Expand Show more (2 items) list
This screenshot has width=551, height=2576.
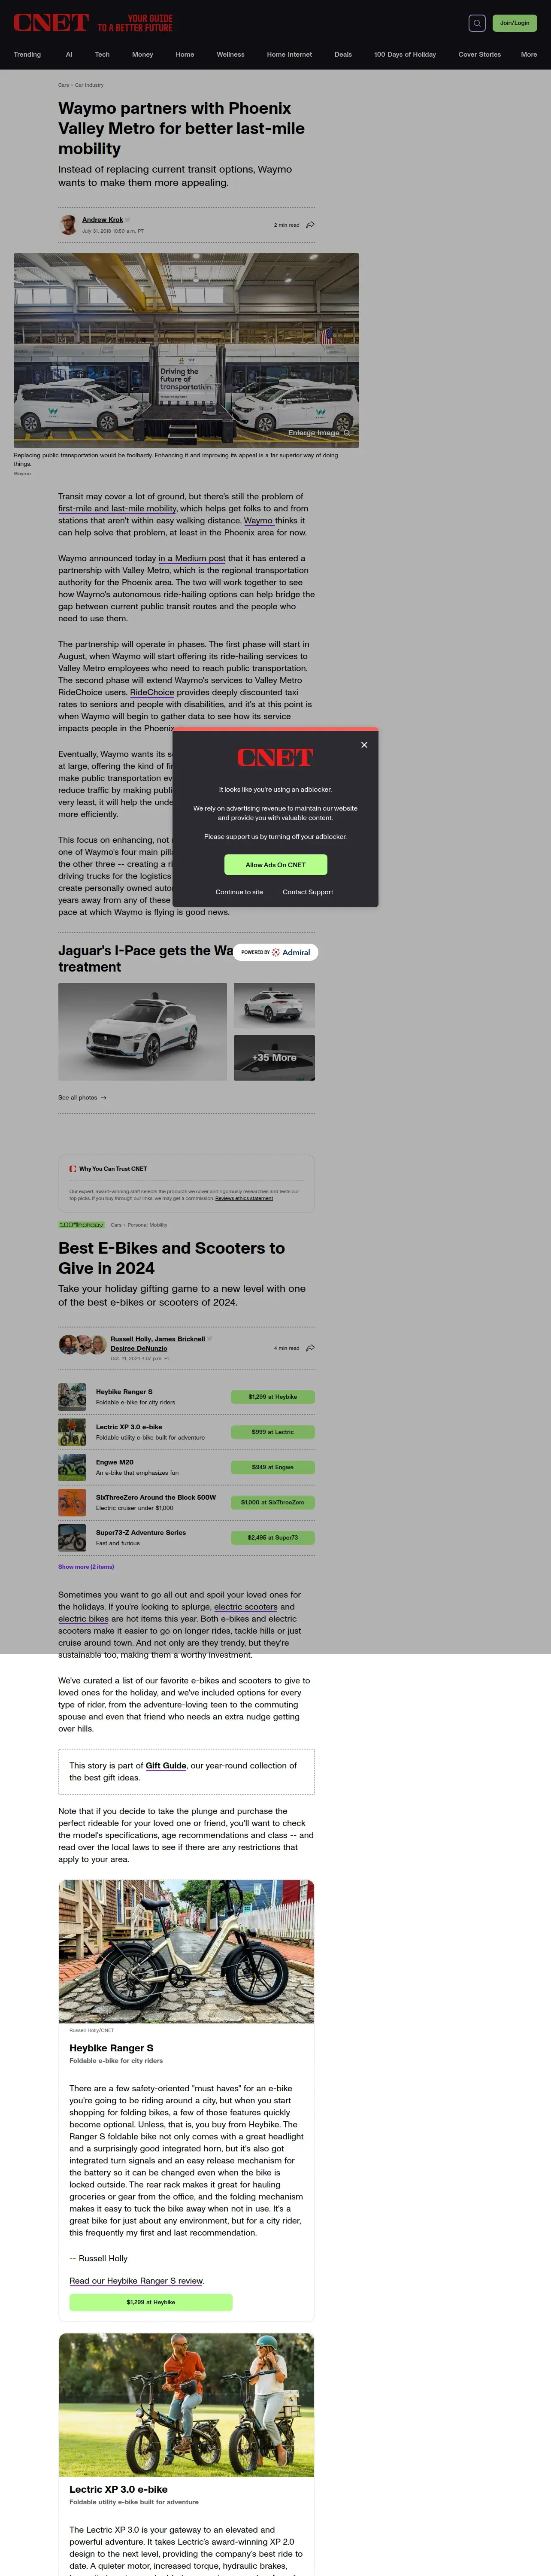(86, 1567)
